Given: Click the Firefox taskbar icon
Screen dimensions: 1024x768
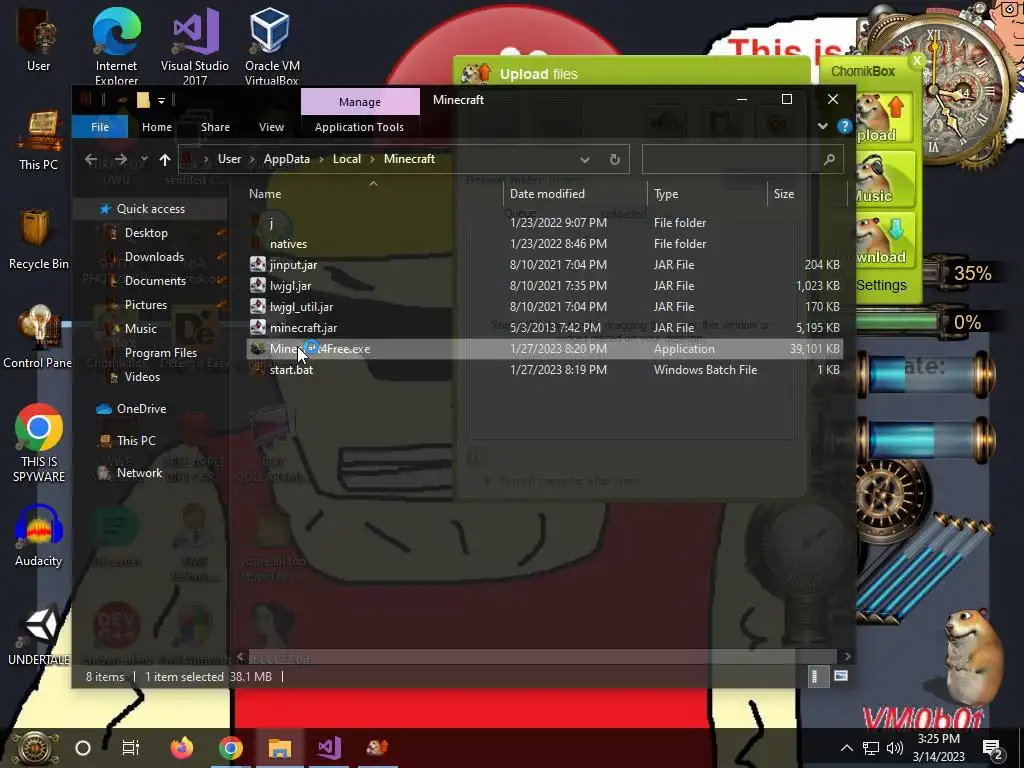Looking at the screenshot, I should click(x=182, y=748).
